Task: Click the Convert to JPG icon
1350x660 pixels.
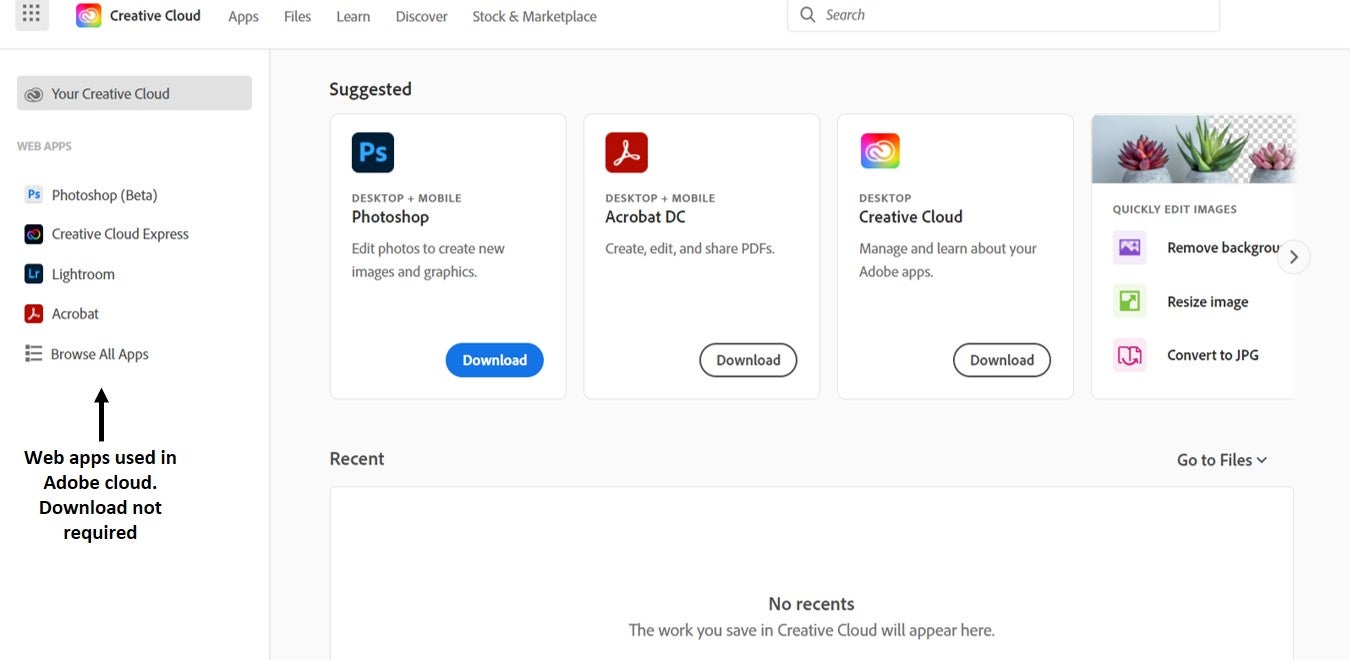Action: click(1130, 355)
